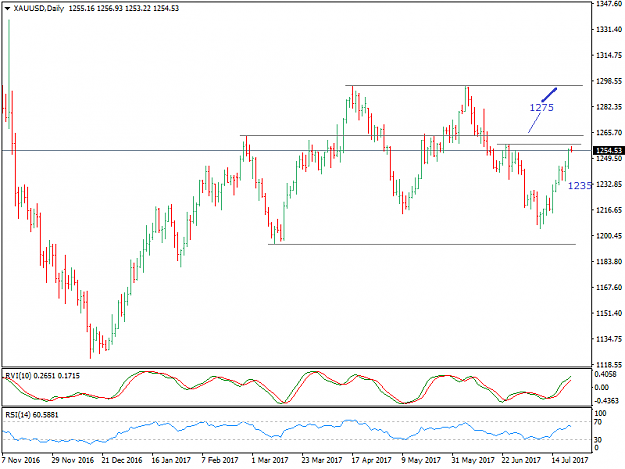Viewport: 625px width, 469px height.
Task: Click the 7 Feb 2017 date label
Action: 220,460
